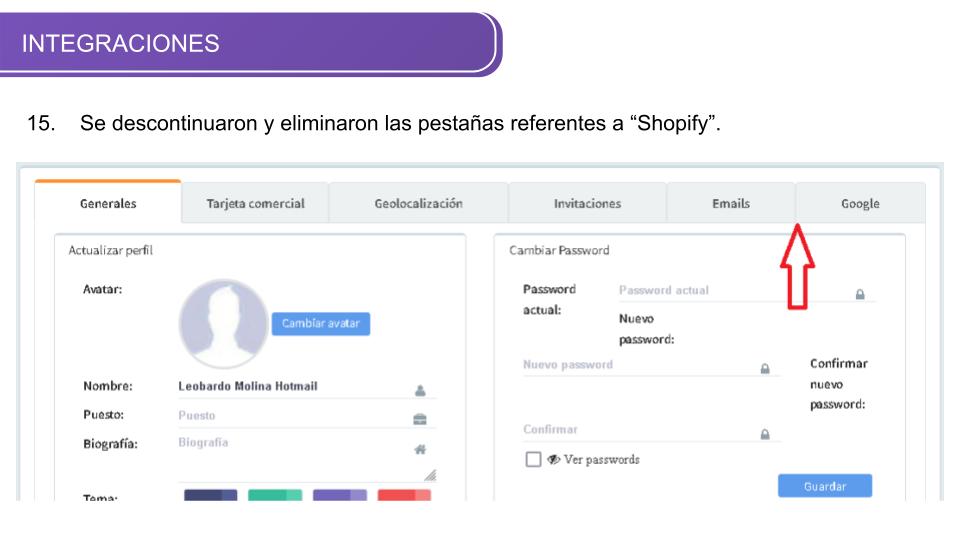
Task: Click the eye icon beside Ver passwords
Action: click(553, 459)
